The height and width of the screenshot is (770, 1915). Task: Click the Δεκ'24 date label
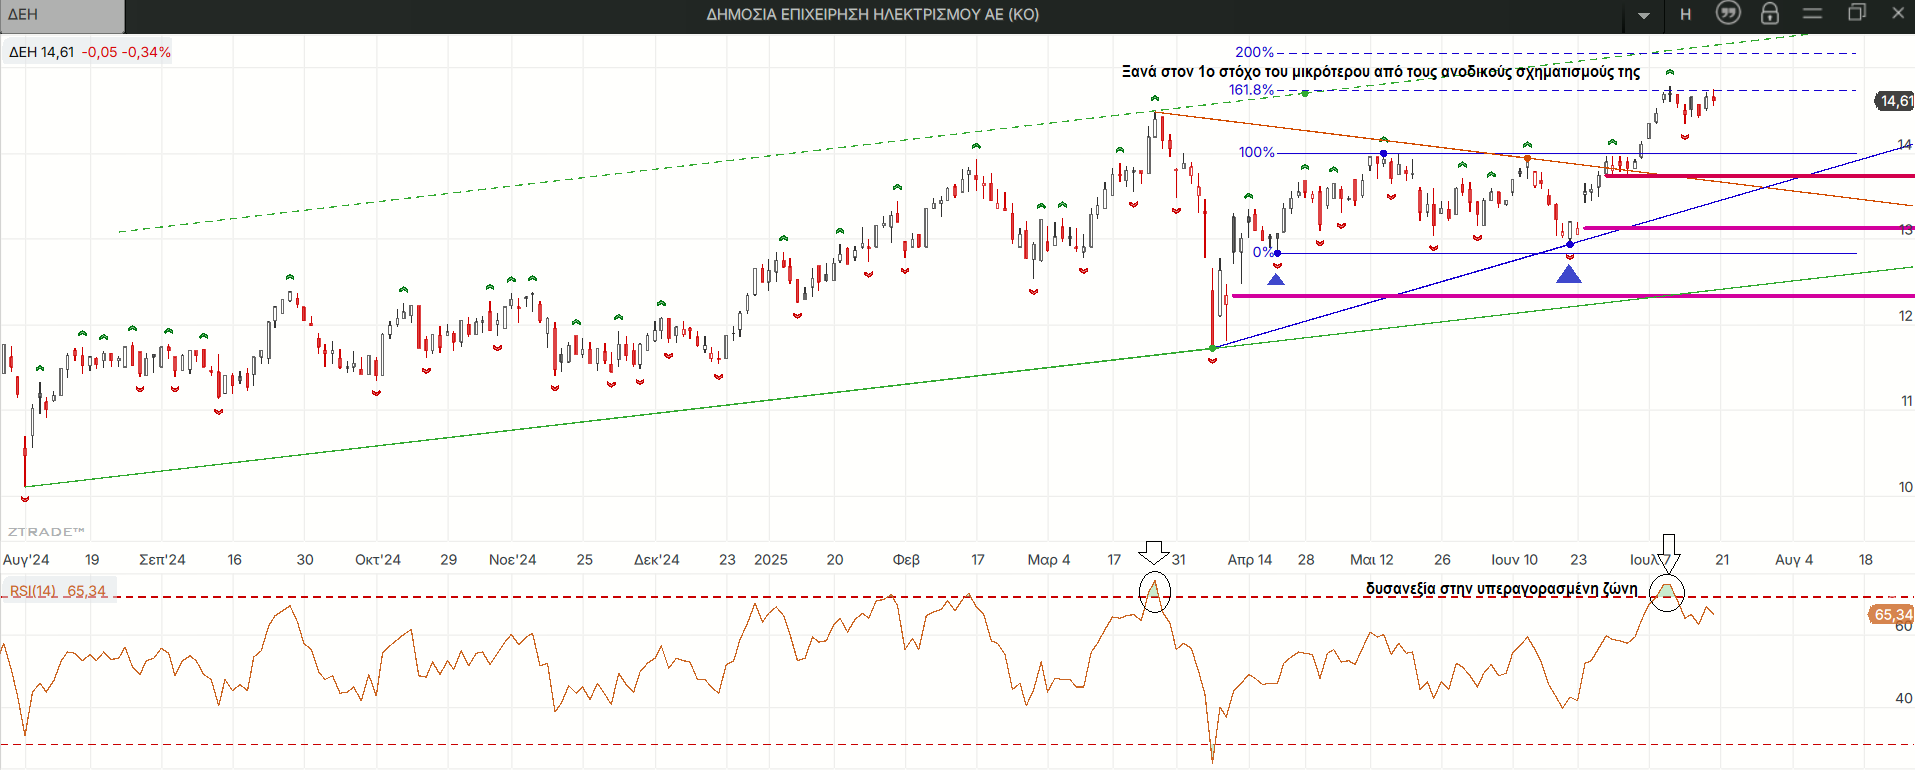(x=656, y=560)
